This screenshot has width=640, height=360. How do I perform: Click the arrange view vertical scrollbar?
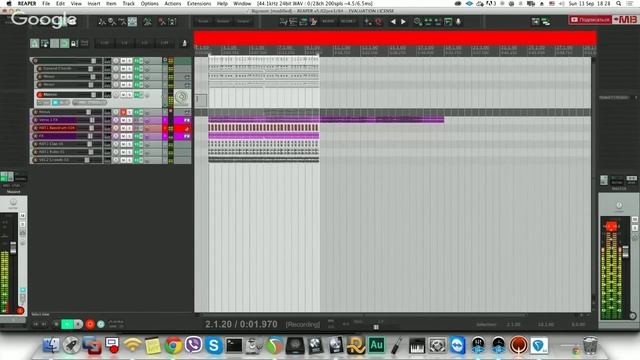[593, 184]
